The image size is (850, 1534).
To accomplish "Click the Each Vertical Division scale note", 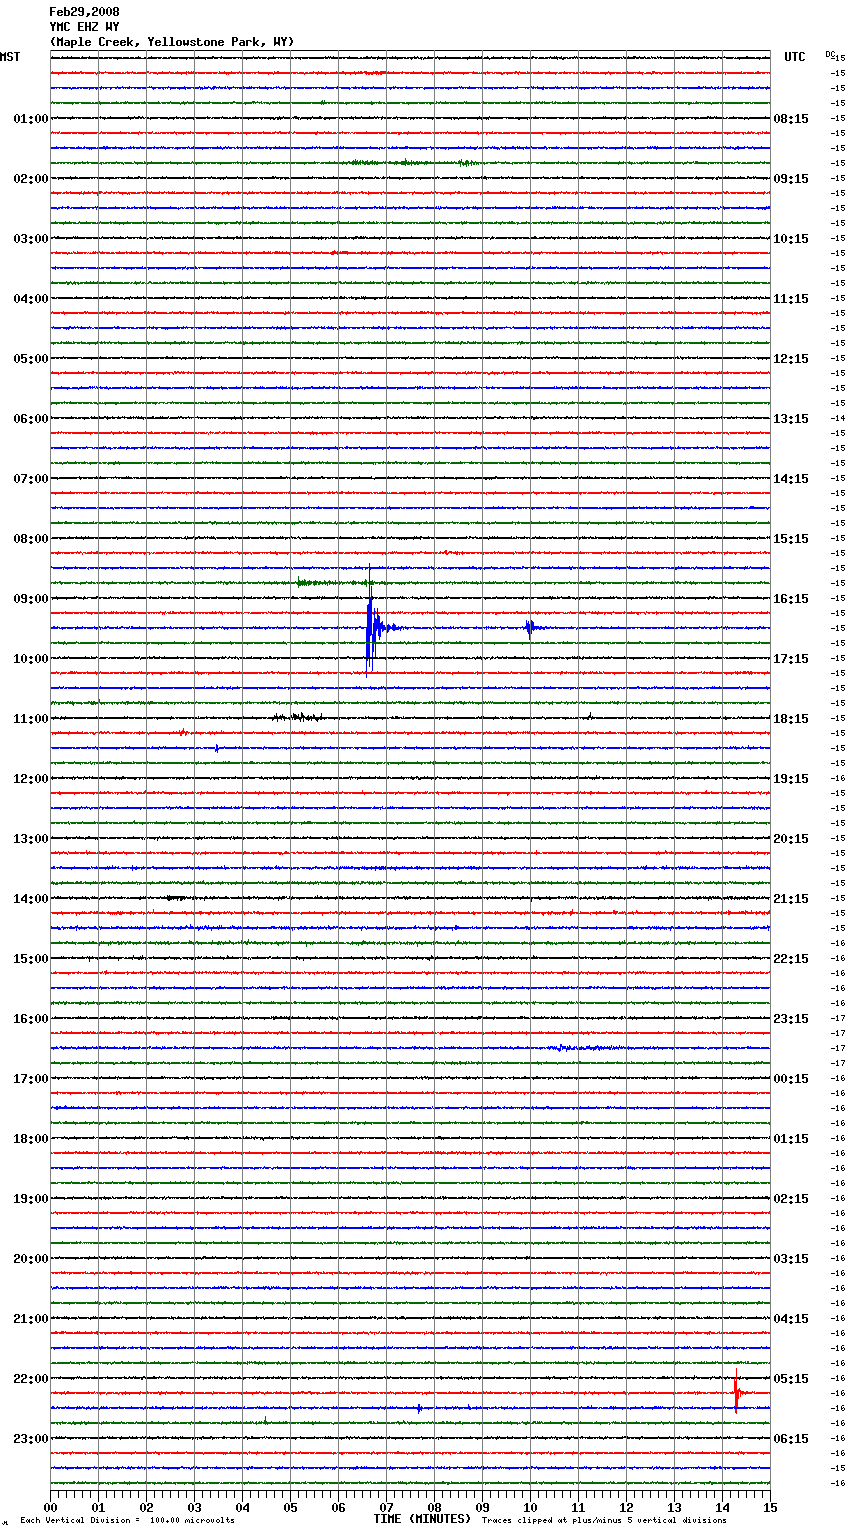I will 127,1521.
